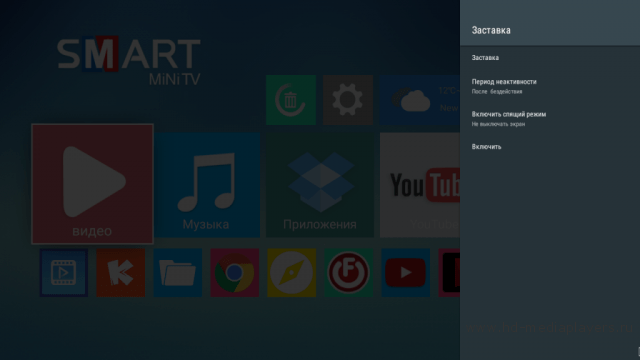Open the partially visible Netflix icon

point(449,273)
